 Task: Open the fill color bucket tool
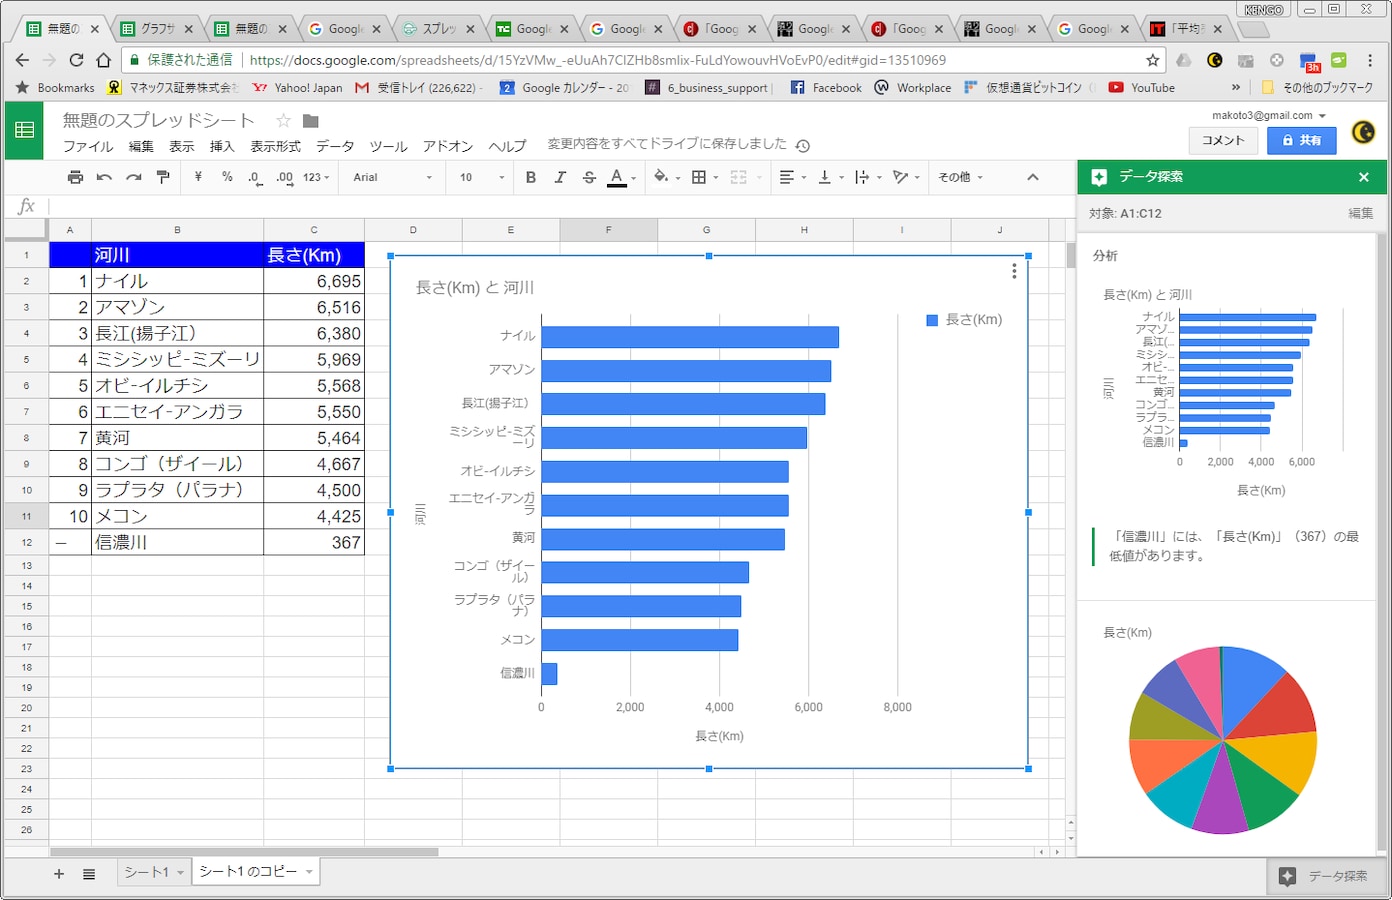(661, 177)
